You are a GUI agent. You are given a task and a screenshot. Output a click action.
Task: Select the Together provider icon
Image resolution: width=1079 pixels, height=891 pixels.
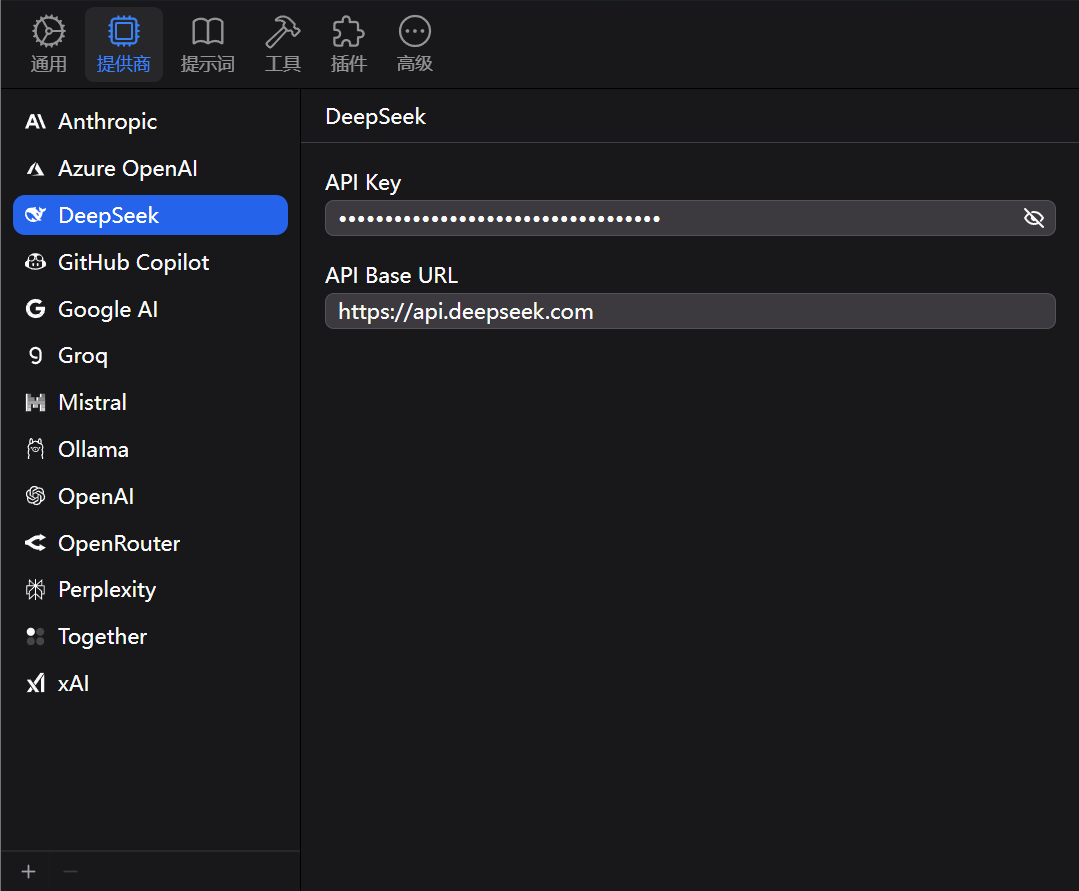[35, 636]
